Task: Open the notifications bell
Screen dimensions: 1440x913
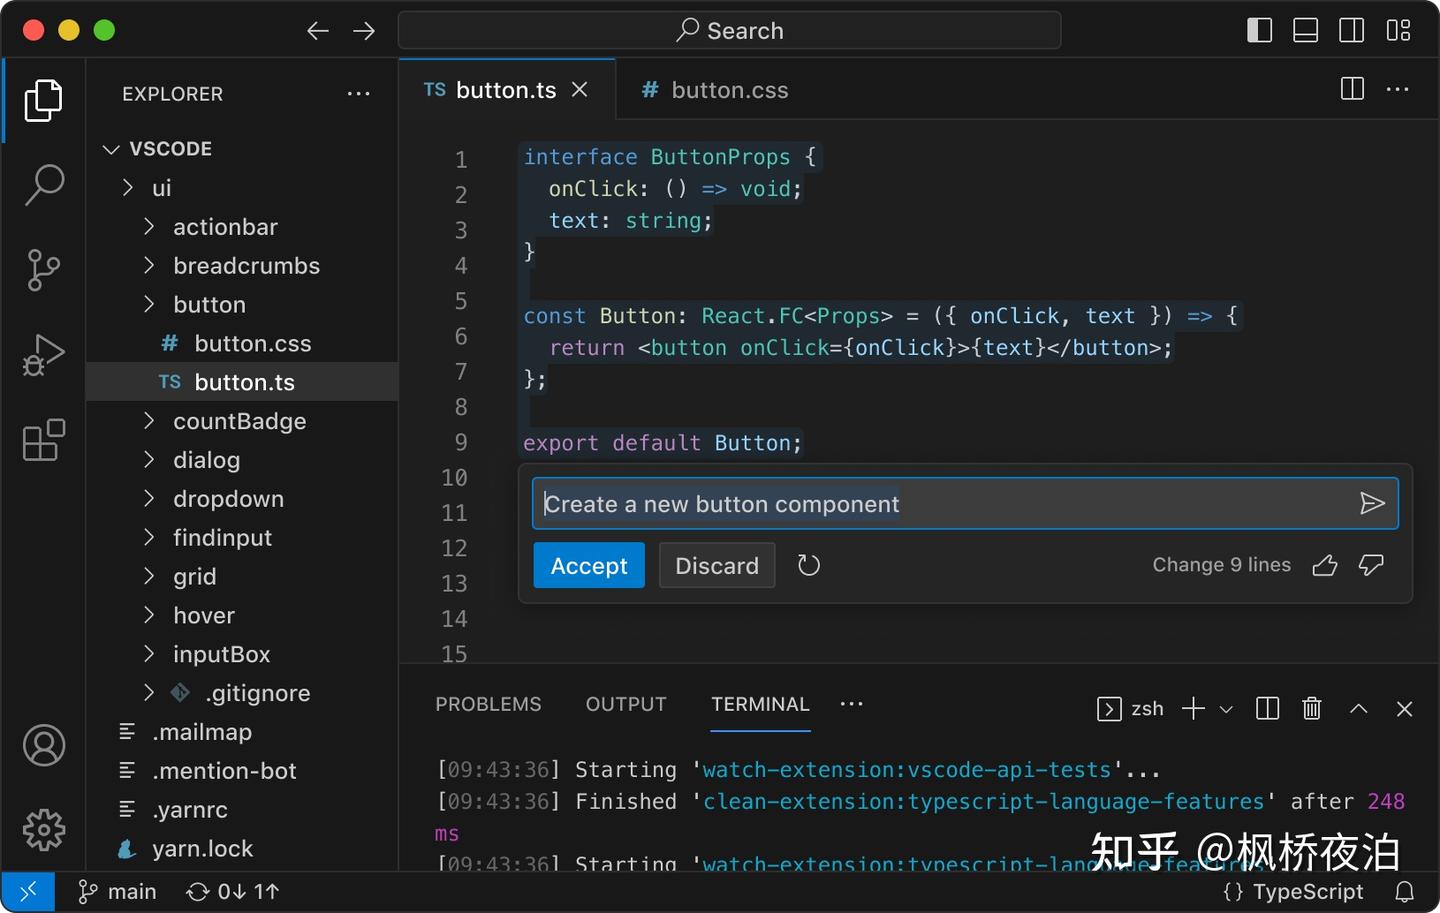Action: (1405, 891)
